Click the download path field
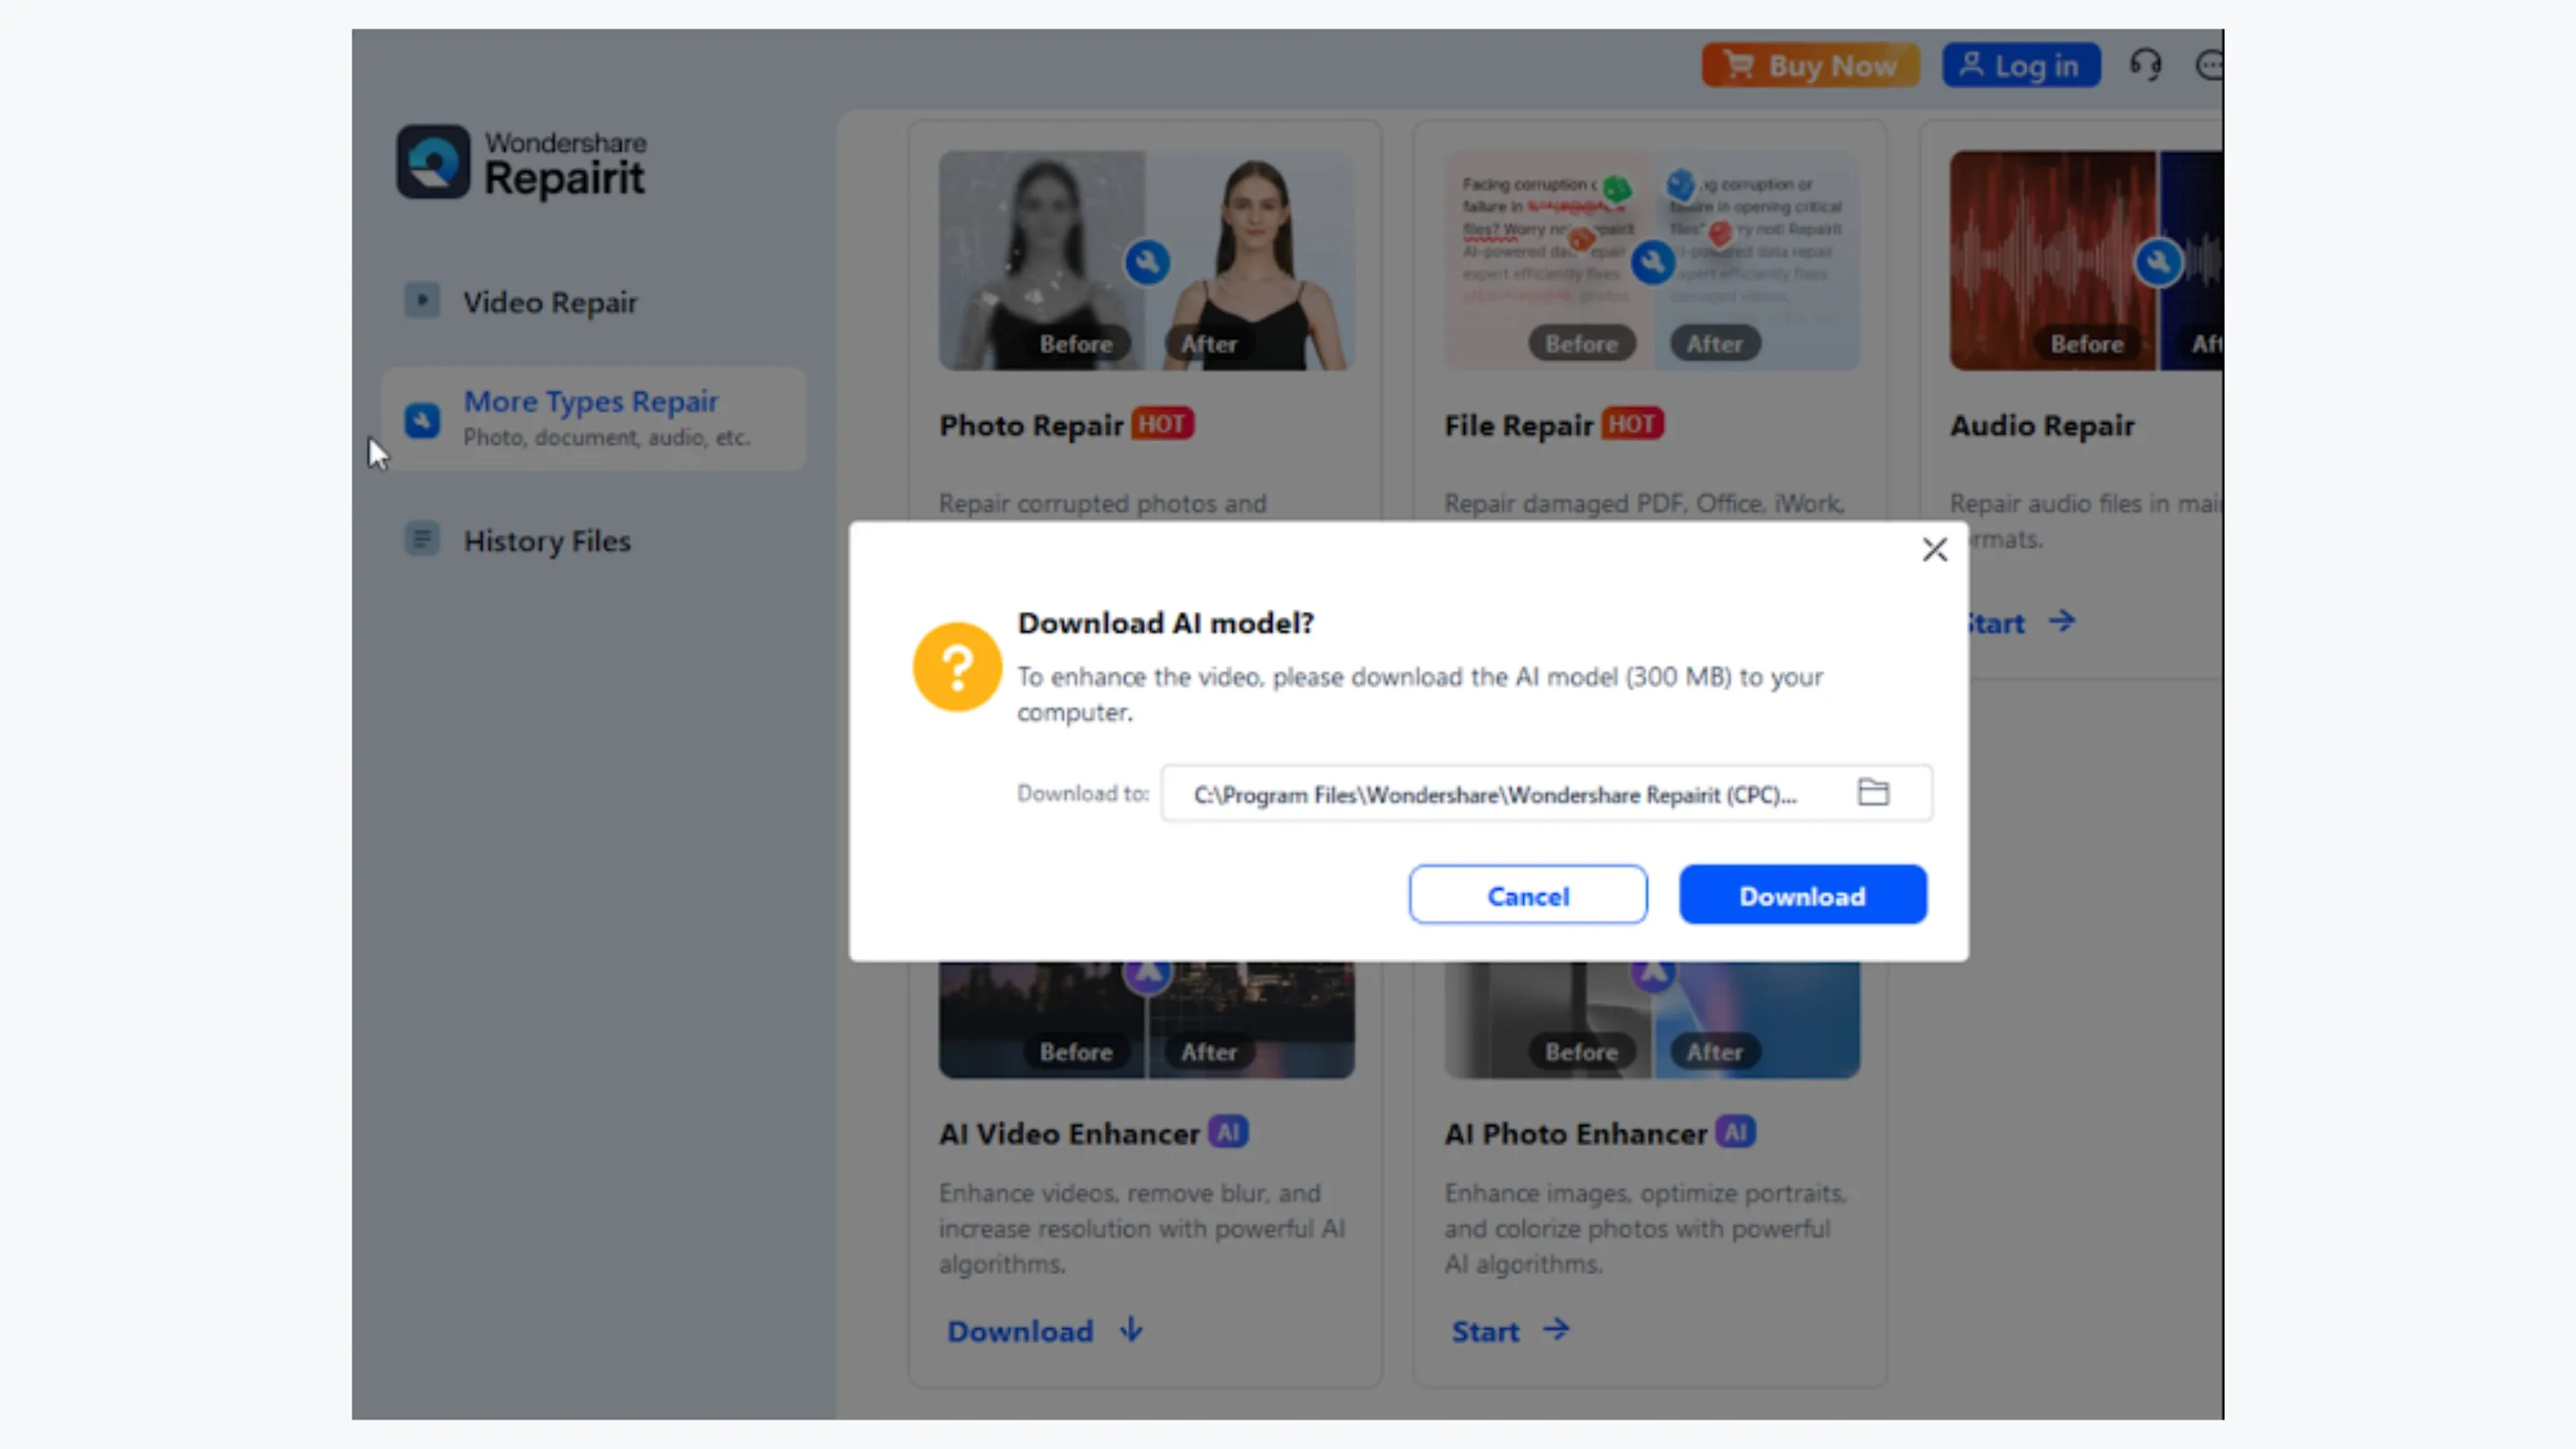2576x1449 pixels. (x=1546, y=794)
